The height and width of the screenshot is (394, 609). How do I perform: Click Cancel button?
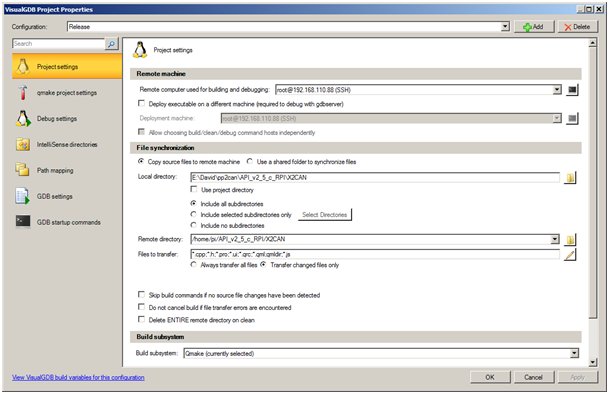(534, 377)
